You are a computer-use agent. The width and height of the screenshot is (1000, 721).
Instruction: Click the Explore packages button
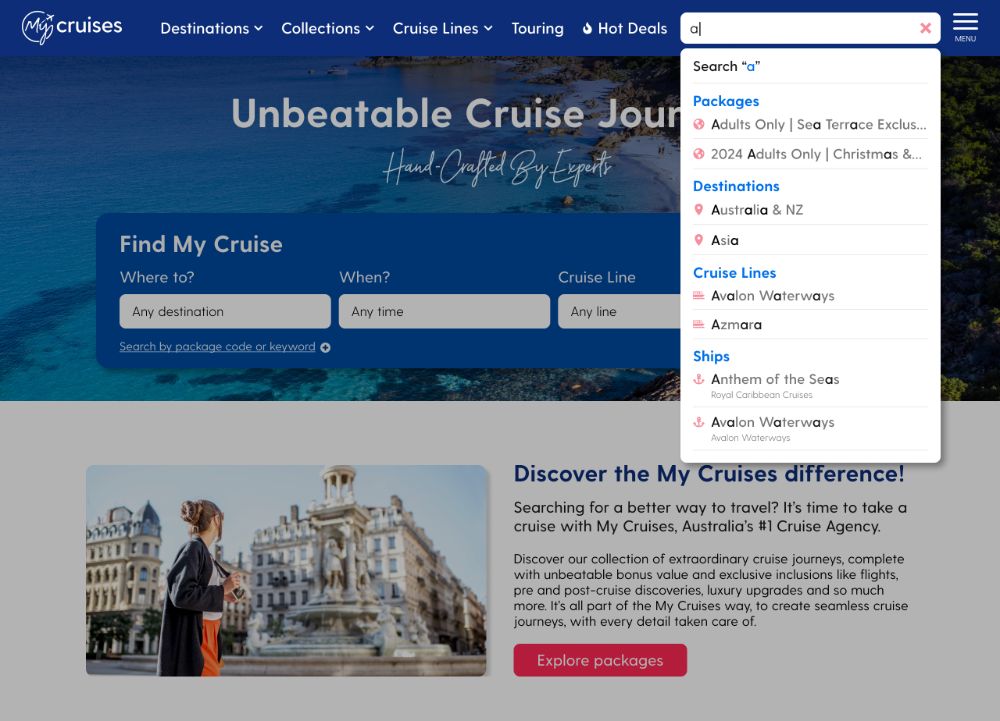[x=600, y=660]
